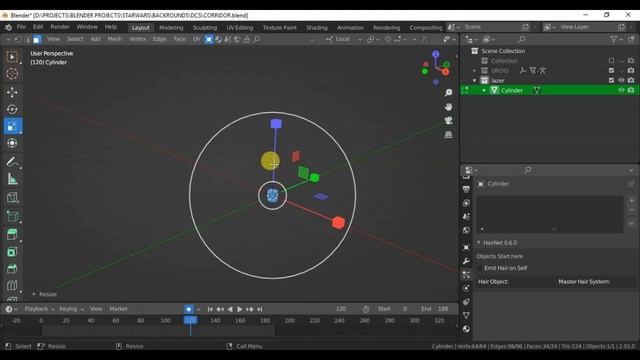The height and width of the screenshot is (360, 640).
Task: Select the Measure tool
Action: (12, 179)
